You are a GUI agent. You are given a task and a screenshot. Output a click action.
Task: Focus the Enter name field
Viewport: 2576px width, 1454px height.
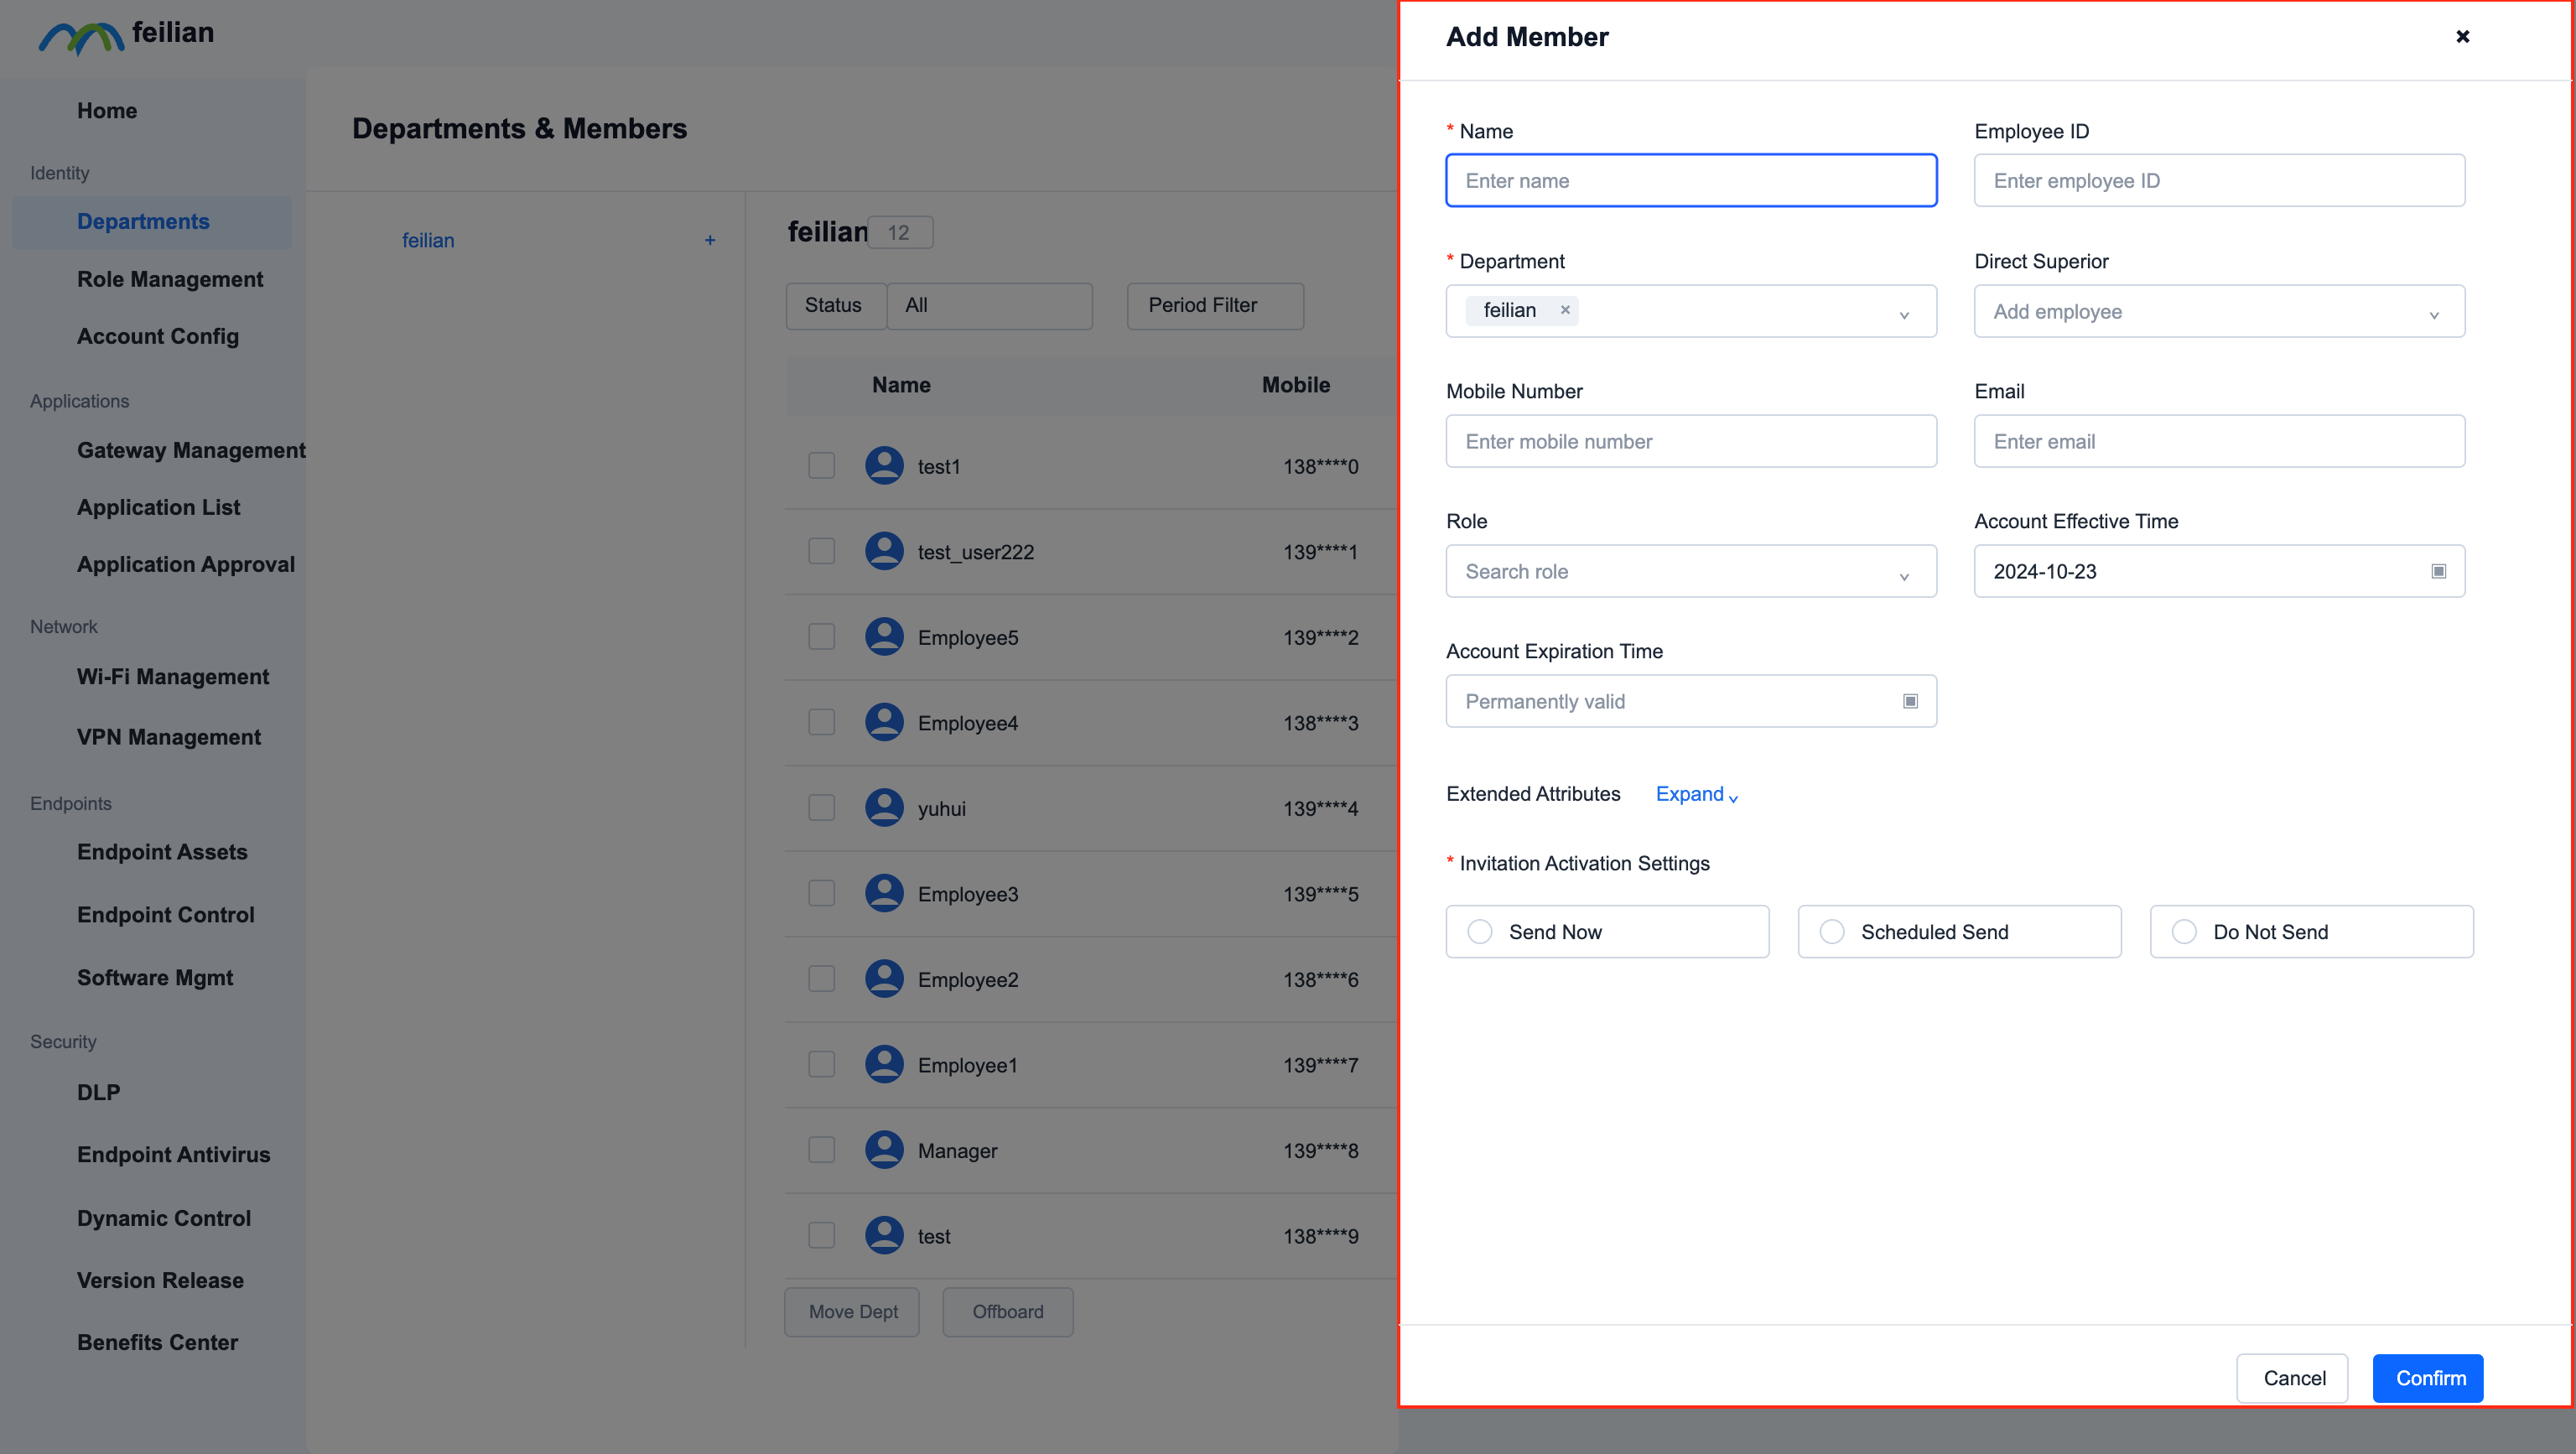click(x=1691, y=180)
